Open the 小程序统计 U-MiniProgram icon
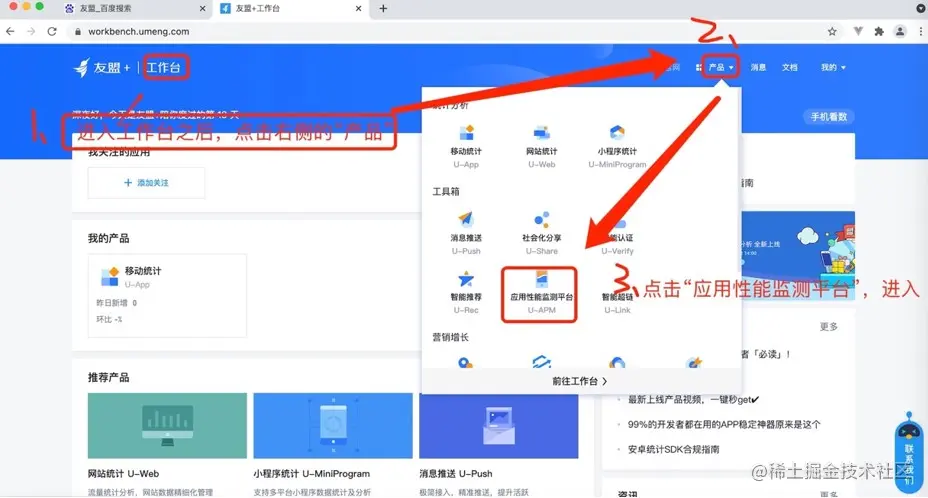The image size is (928, 498). [617, 133]
